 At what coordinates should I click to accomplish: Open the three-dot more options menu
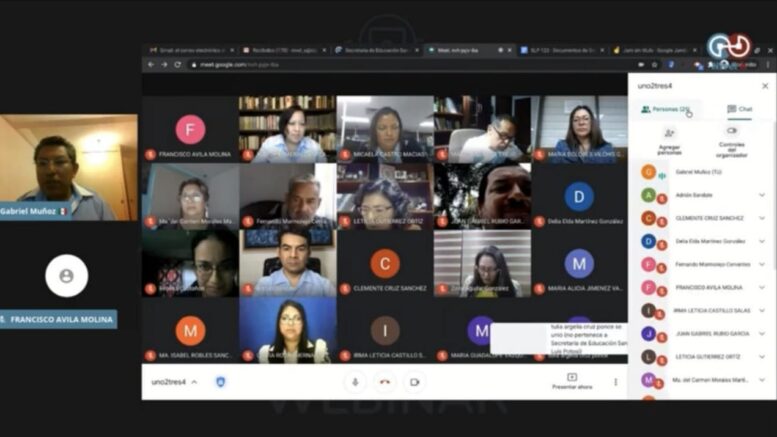(x=615, y=382)
